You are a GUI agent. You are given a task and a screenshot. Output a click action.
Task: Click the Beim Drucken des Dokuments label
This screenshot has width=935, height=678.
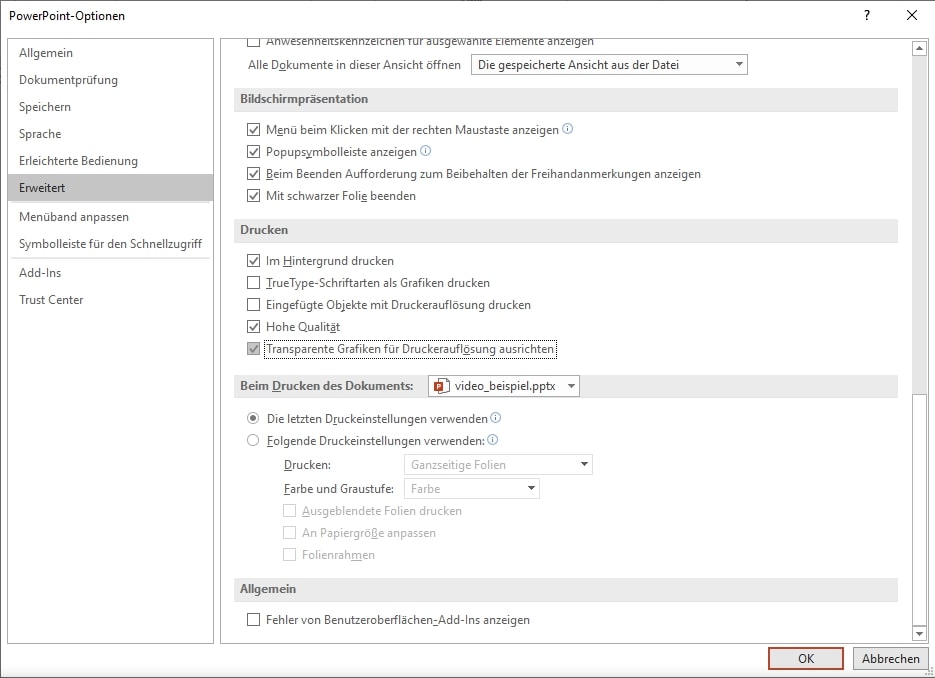[327, 386]
